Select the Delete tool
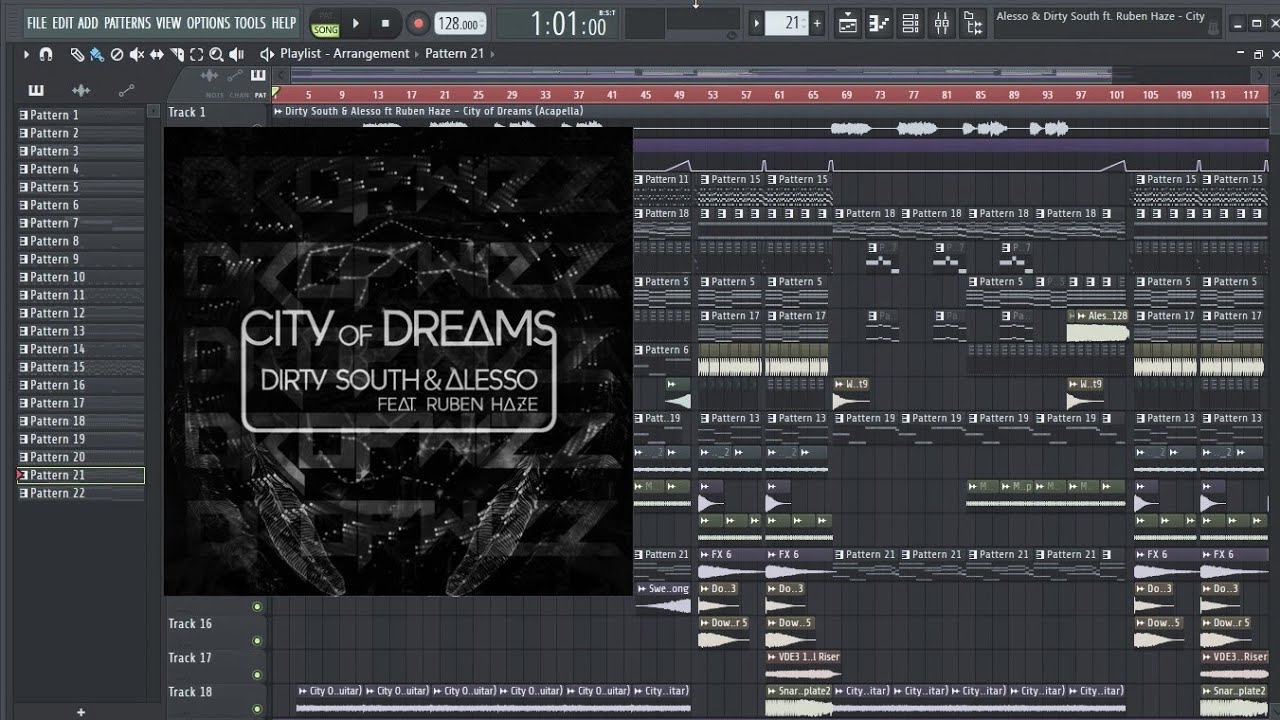1280x720 pixels. (x=116, y=54)
